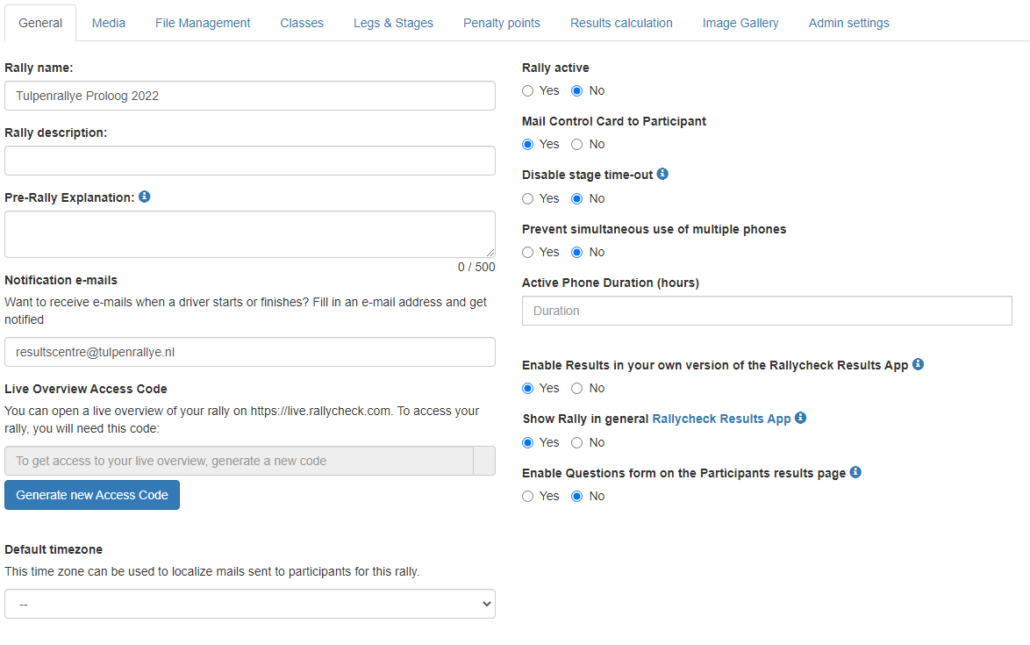Click the info icon for the Questions form setting

coord(855,472)
